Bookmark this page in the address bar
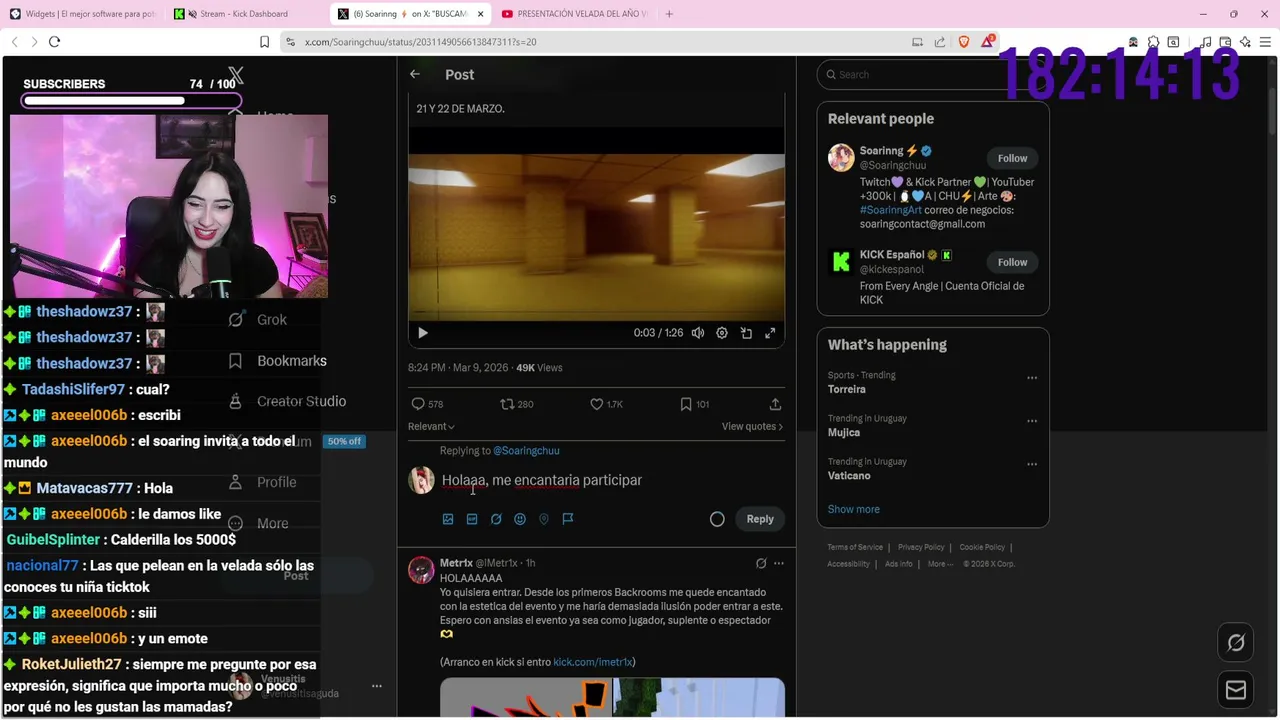This screenshot has height=720, width=1280. pos(264,42)
